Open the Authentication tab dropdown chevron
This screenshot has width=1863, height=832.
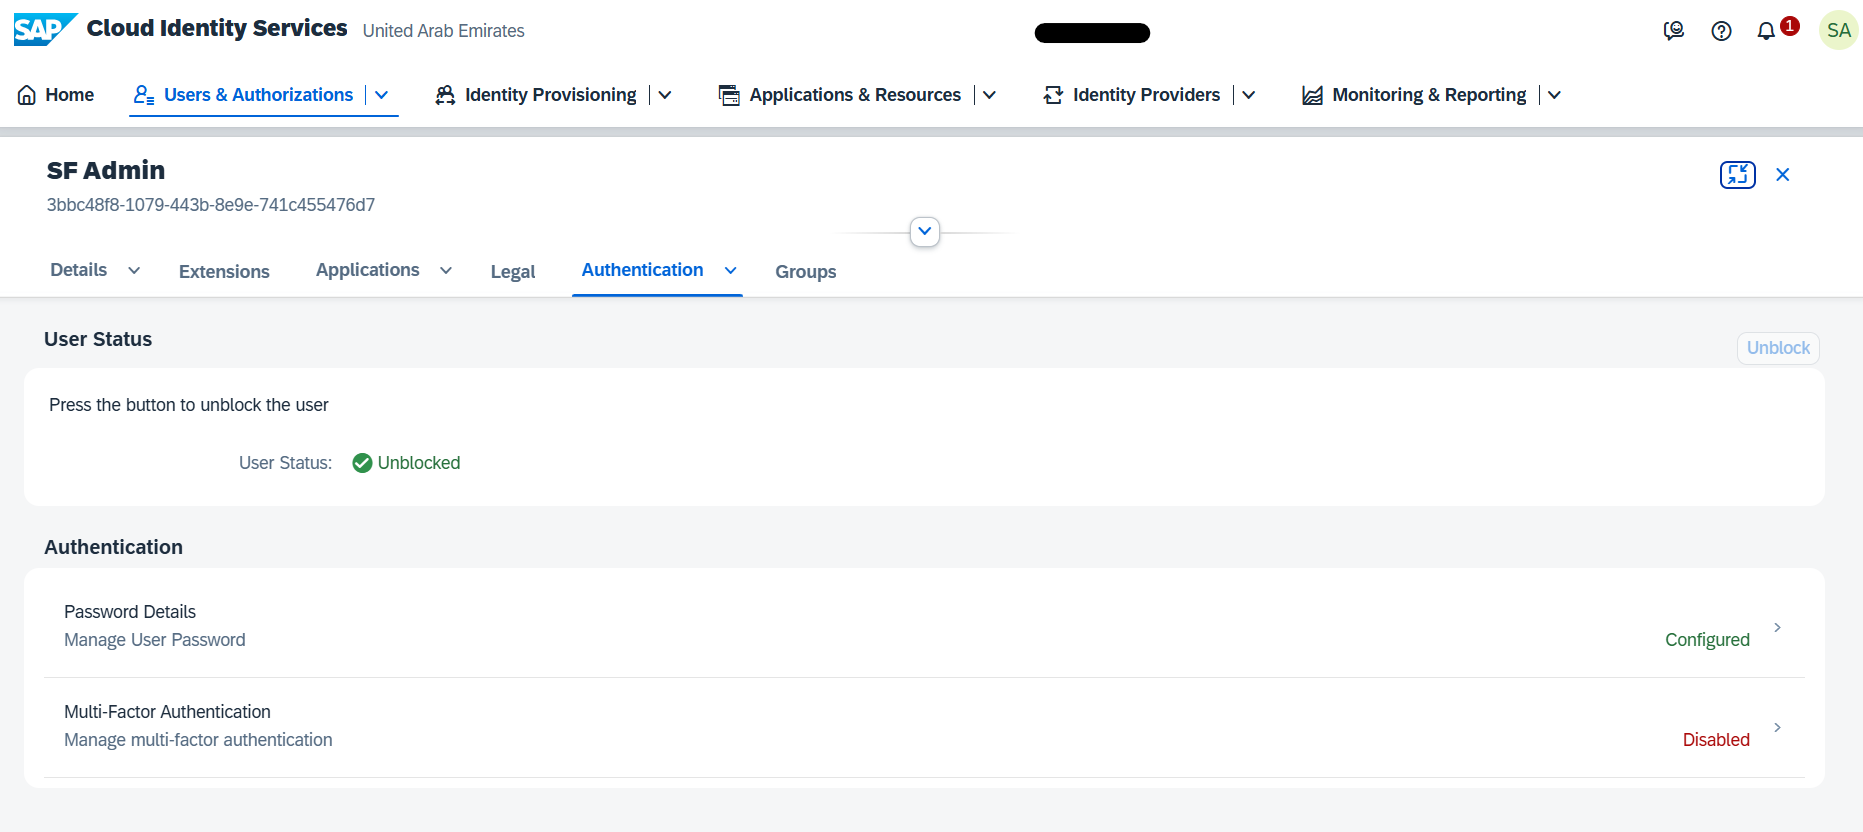tap(731, 271)
